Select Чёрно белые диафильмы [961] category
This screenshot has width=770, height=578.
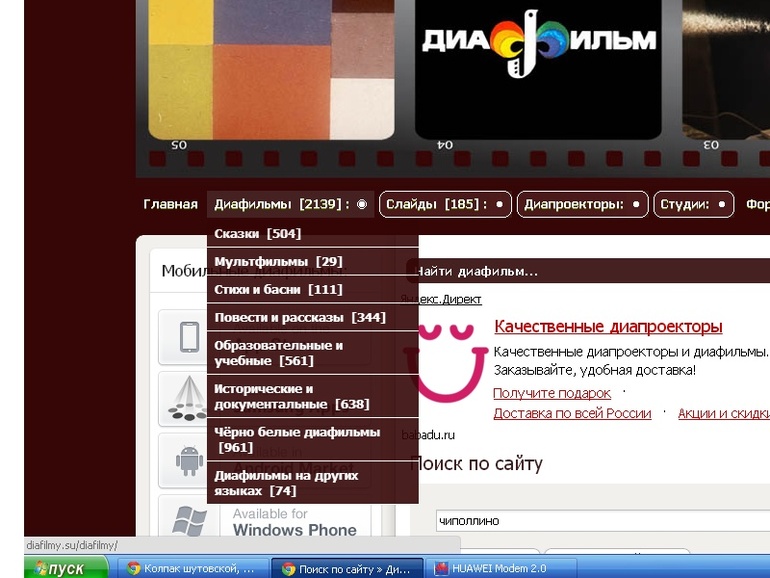tap(313, 440)
